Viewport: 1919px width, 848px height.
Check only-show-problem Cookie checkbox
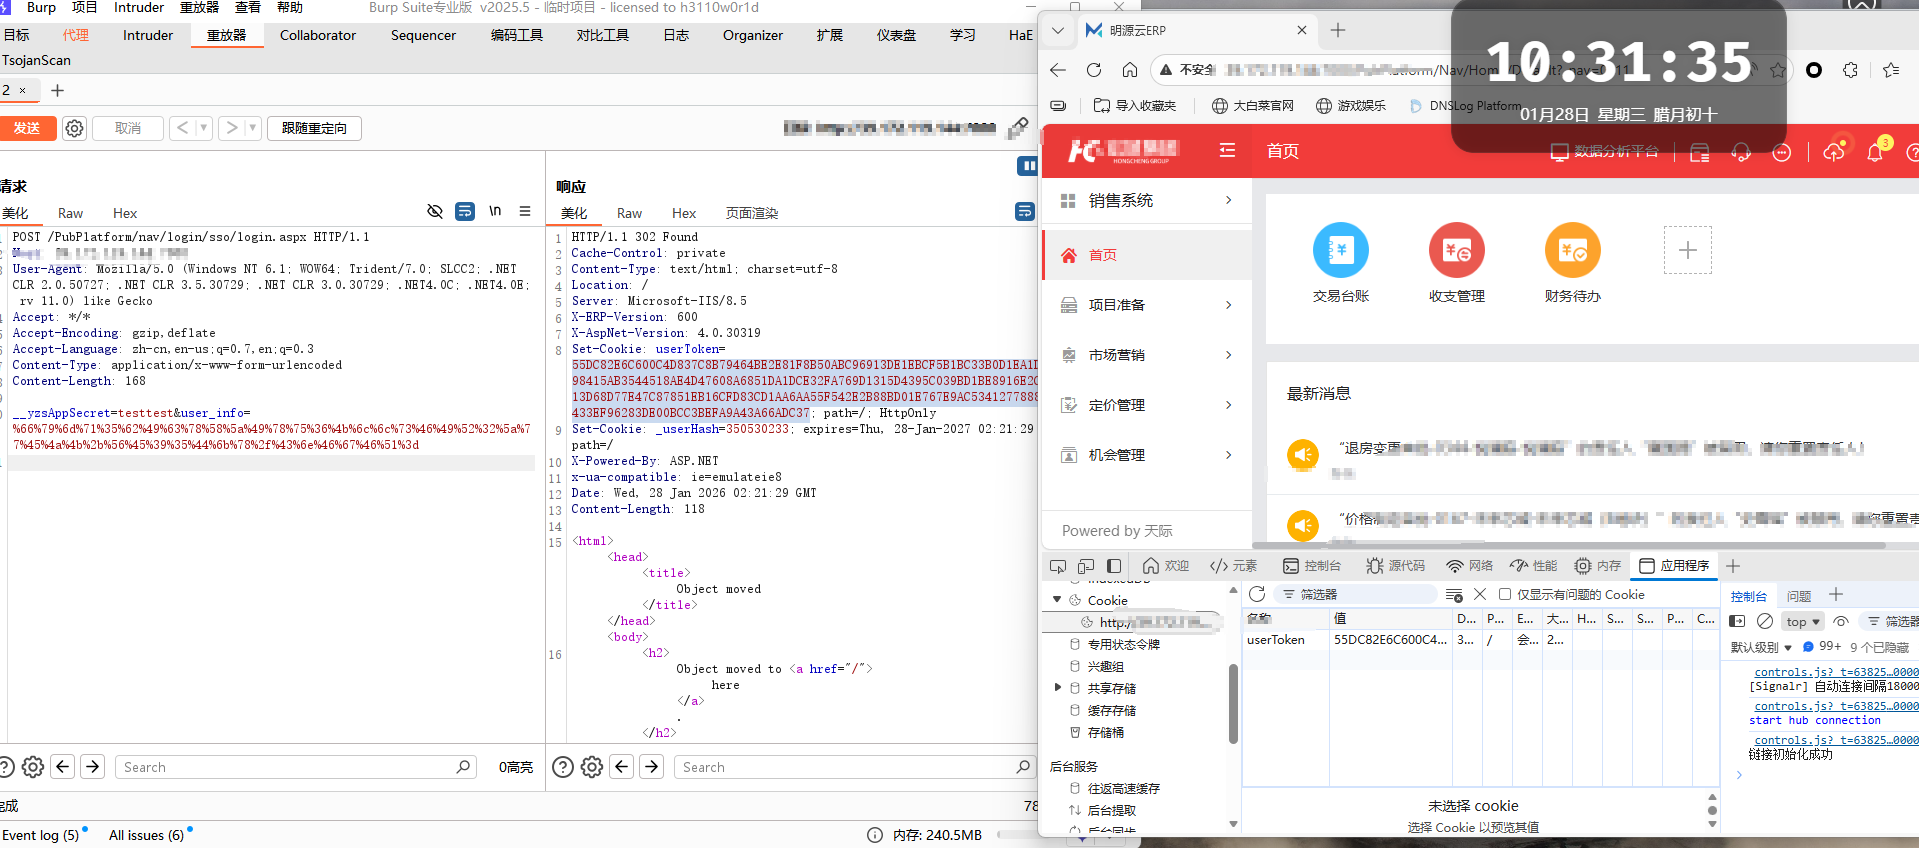(x=1504, y=594)
